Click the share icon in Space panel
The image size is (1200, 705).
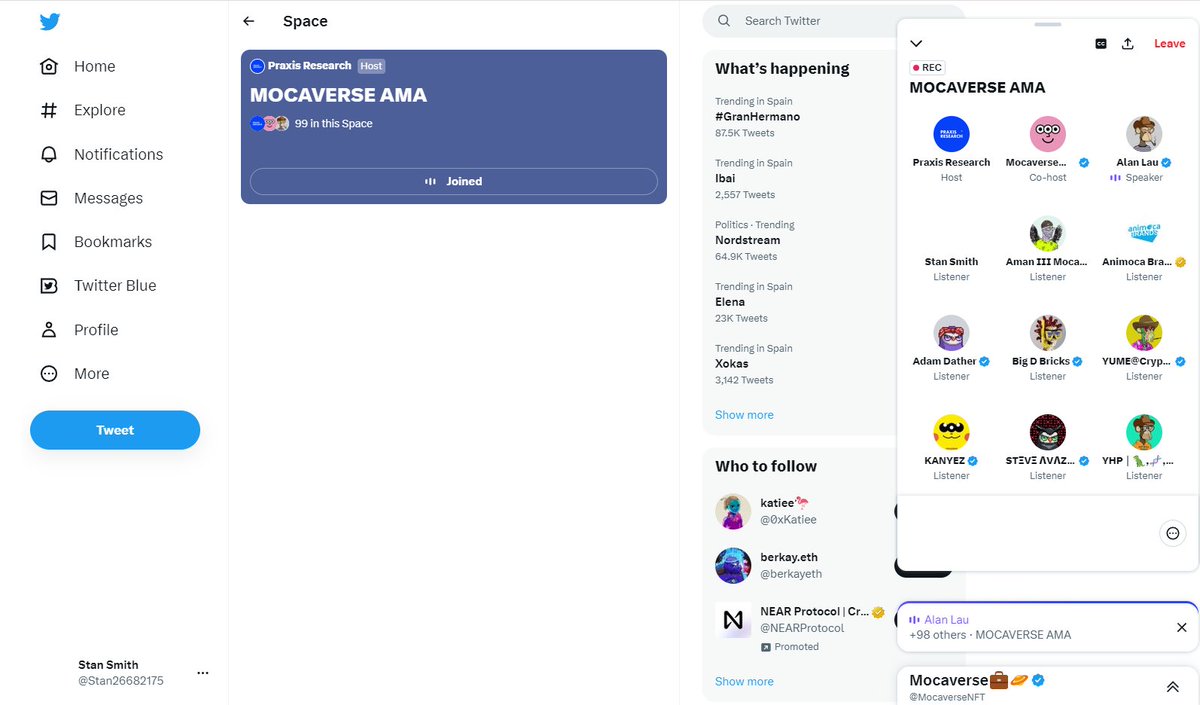1128,43
